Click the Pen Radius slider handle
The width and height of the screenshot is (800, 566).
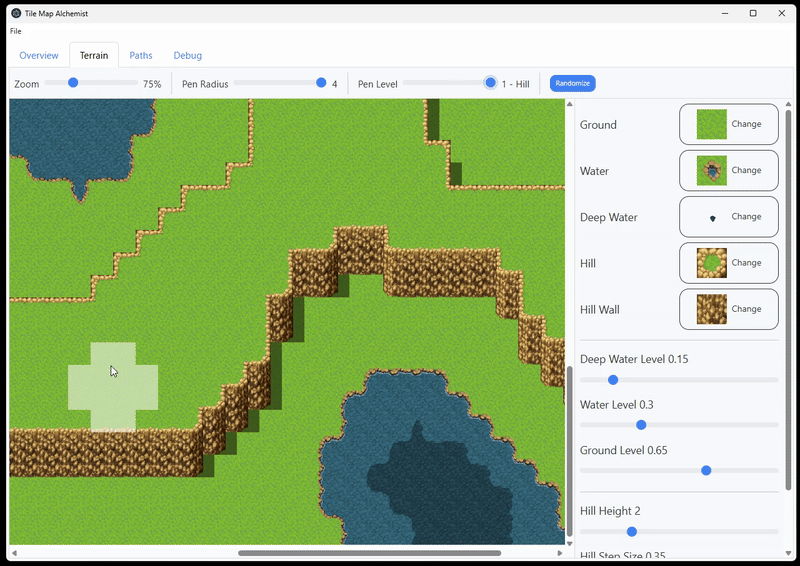tap(321, 82)
